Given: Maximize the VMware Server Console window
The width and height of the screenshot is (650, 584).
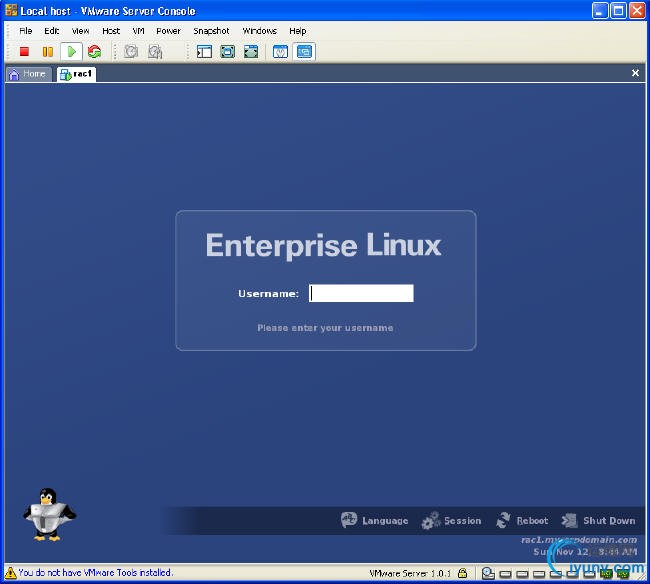Looking at the screenshot, I should tap(618, 11).
